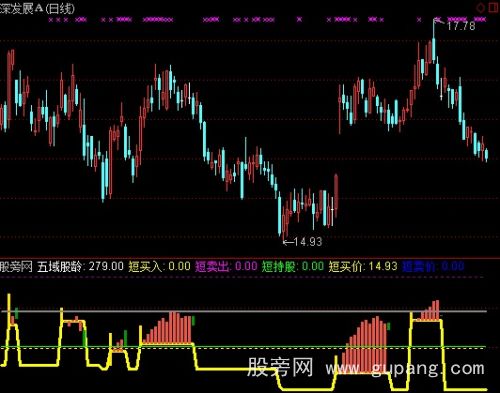500x393 pixels.
Task: Click the green 短持股: 0.00 readout
Action: click(293, 266)
